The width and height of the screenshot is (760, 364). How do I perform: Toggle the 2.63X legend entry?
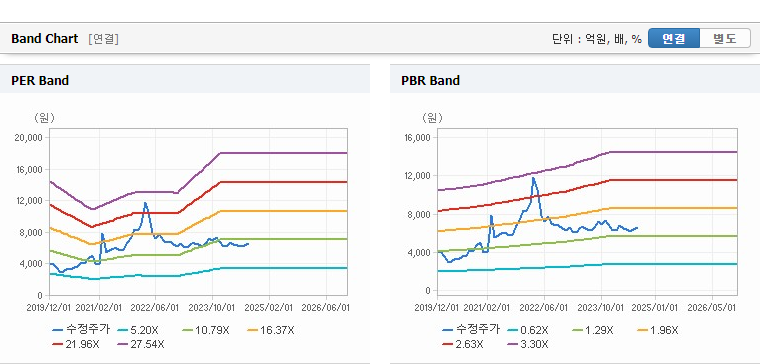[x=462, y=344]
